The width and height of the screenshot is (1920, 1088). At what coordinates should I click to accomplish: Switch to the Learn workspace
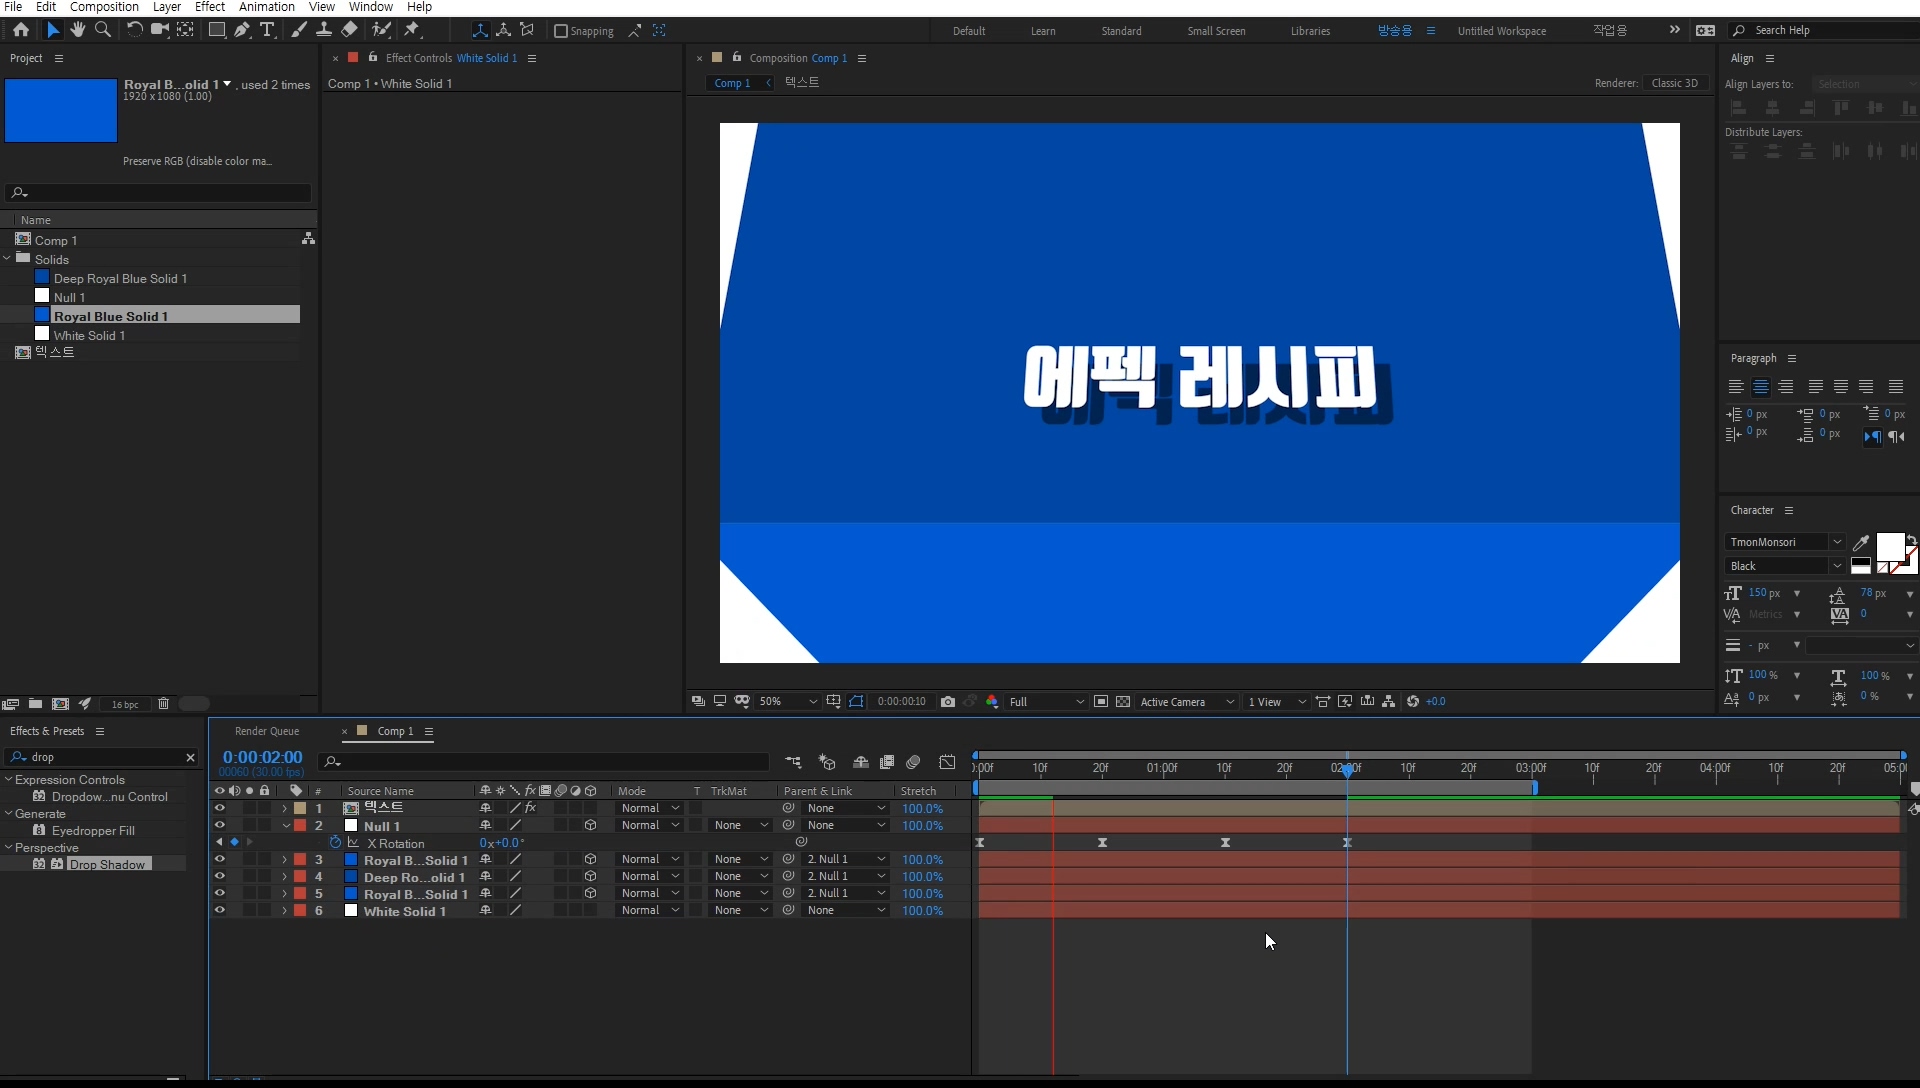[x=1043, y=31]
